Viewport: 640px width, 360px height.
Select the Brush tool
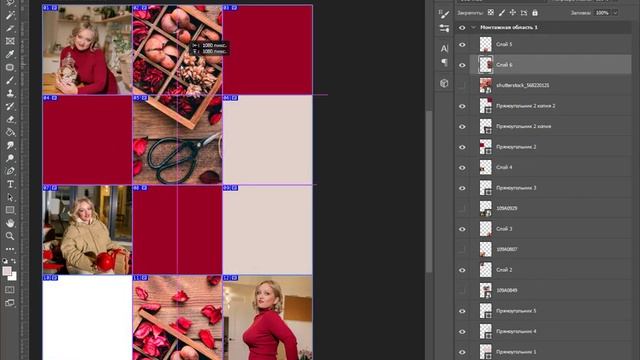(x=10, y=80)
